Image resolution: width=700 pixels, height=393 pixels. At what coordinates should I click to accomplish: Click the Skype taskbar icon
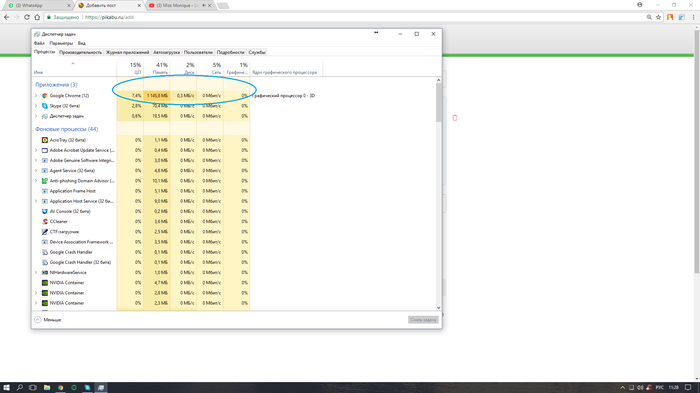[88, 388]
